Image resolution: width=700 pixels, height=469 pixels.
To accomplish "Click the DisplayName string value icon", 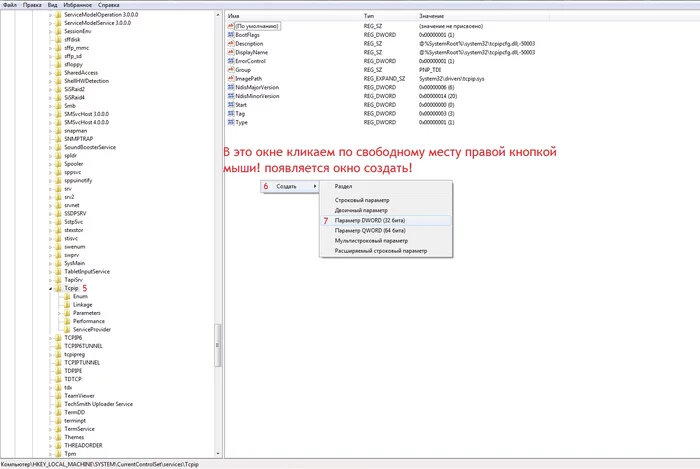I will pos(231,52).
